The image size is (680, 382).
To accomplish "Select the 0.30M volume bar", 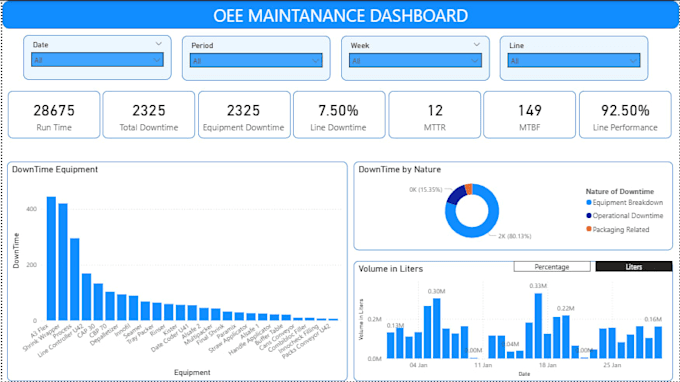I will click(437, 328).
